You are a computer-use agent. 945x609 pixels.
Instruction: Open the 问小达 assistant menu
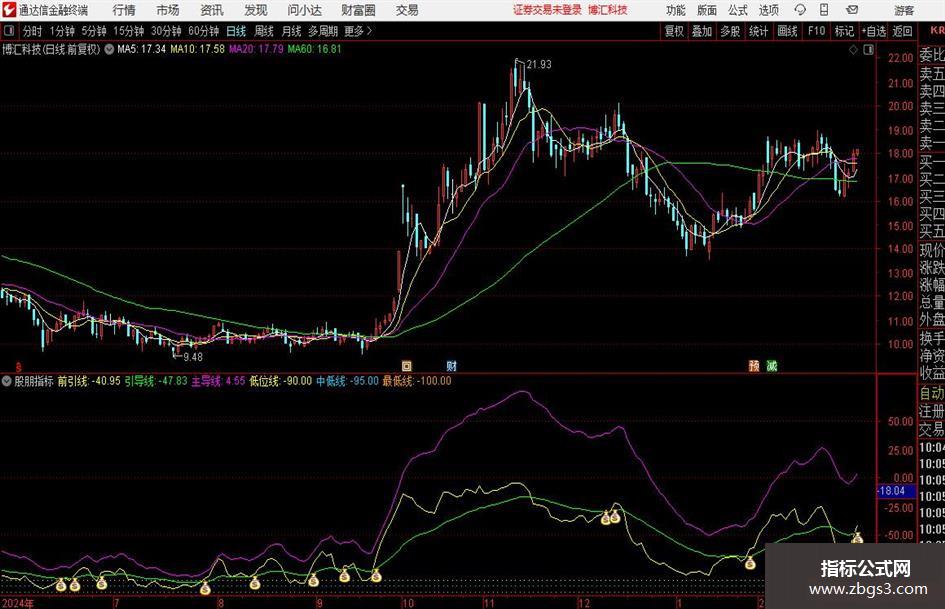304,10
